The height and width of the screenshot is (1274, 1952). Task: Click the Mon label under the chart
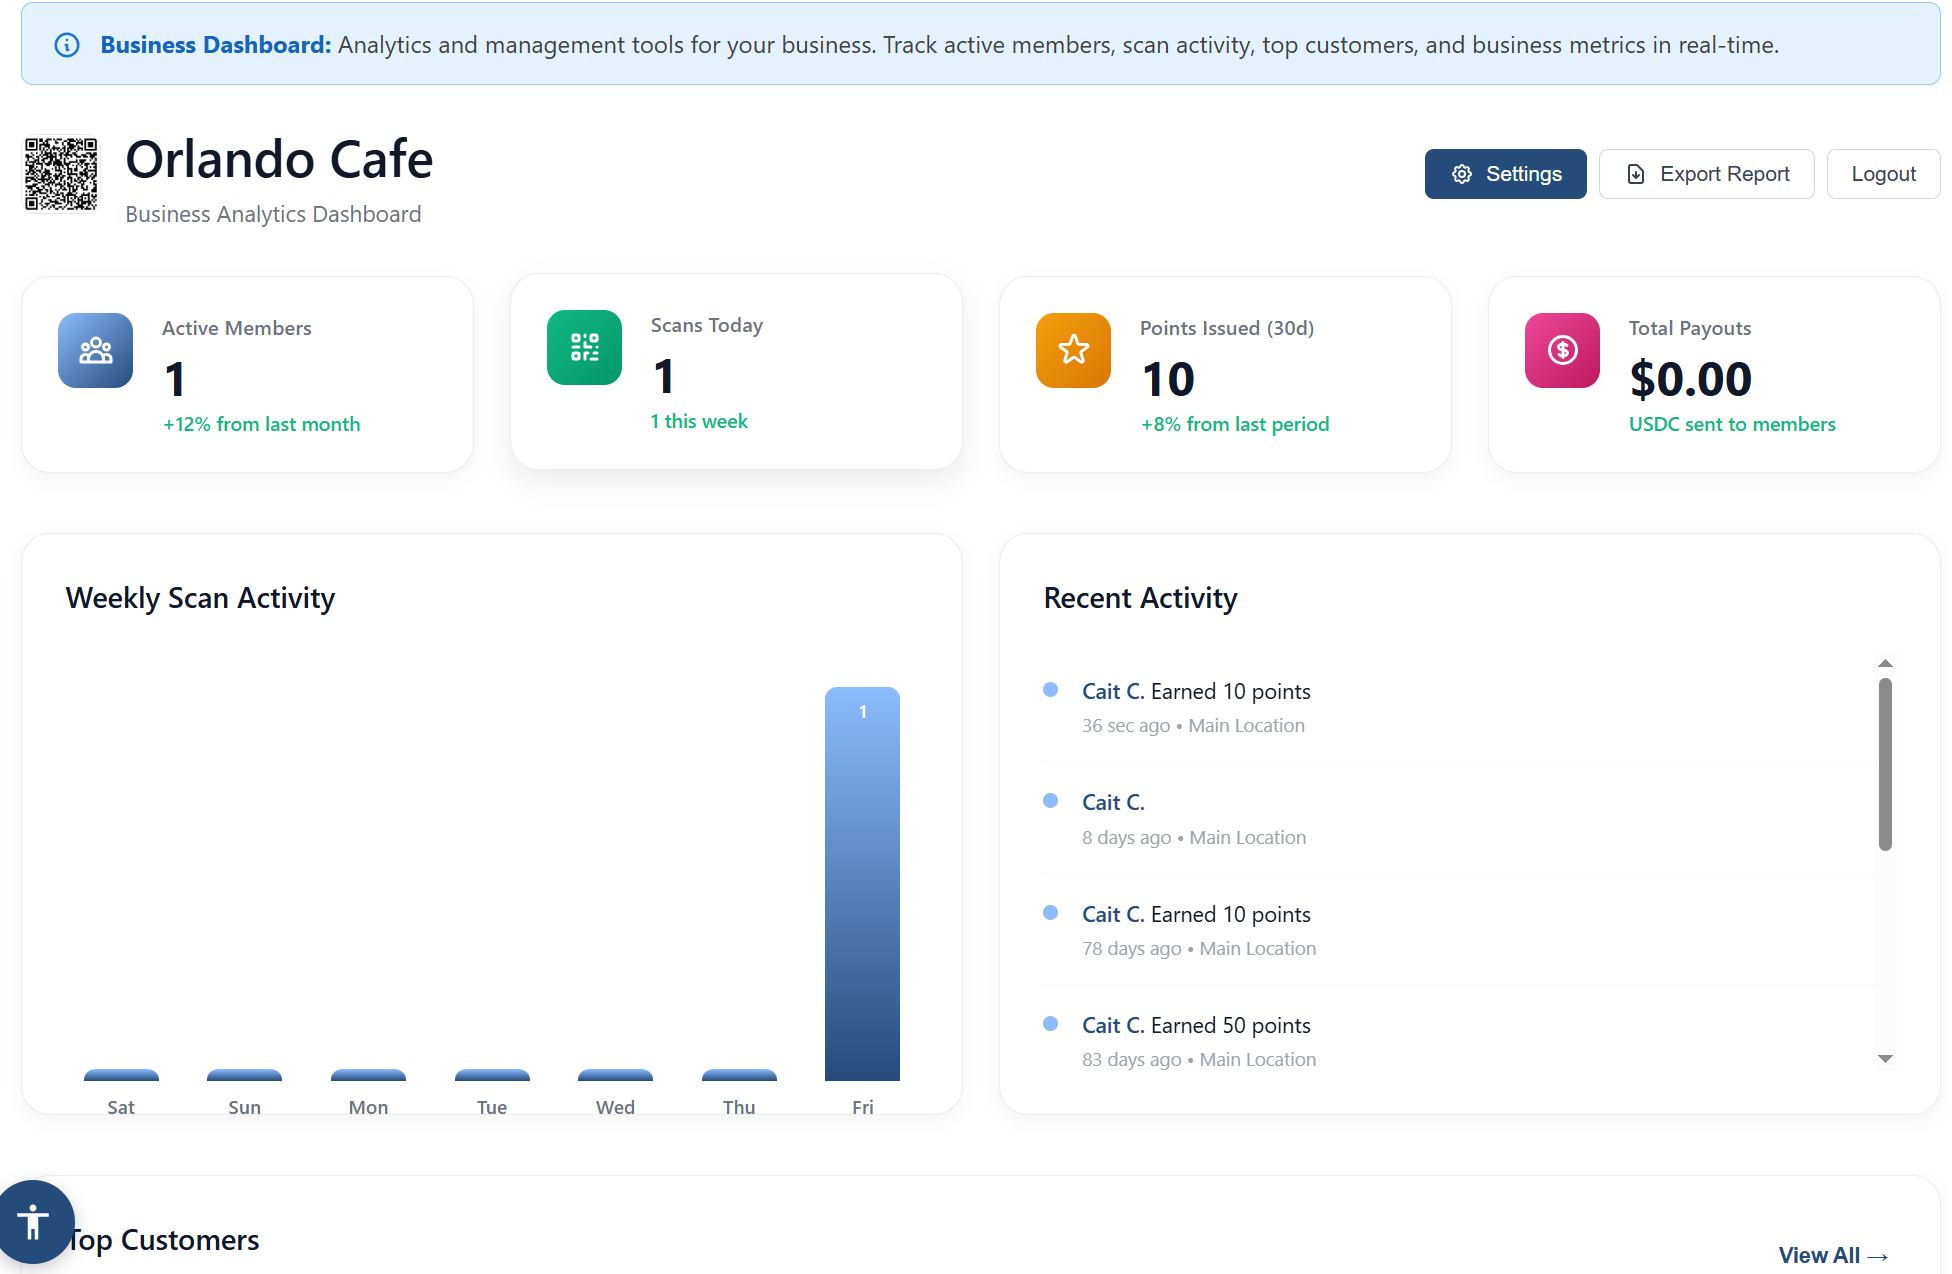tap(368, 1107)
